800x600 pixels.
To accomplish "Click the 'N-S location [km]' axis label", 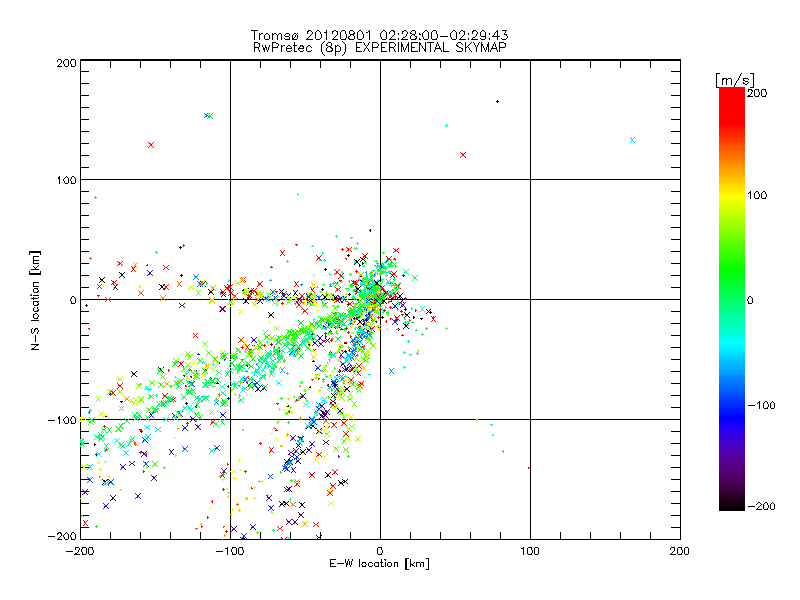I will pos(35,300).
